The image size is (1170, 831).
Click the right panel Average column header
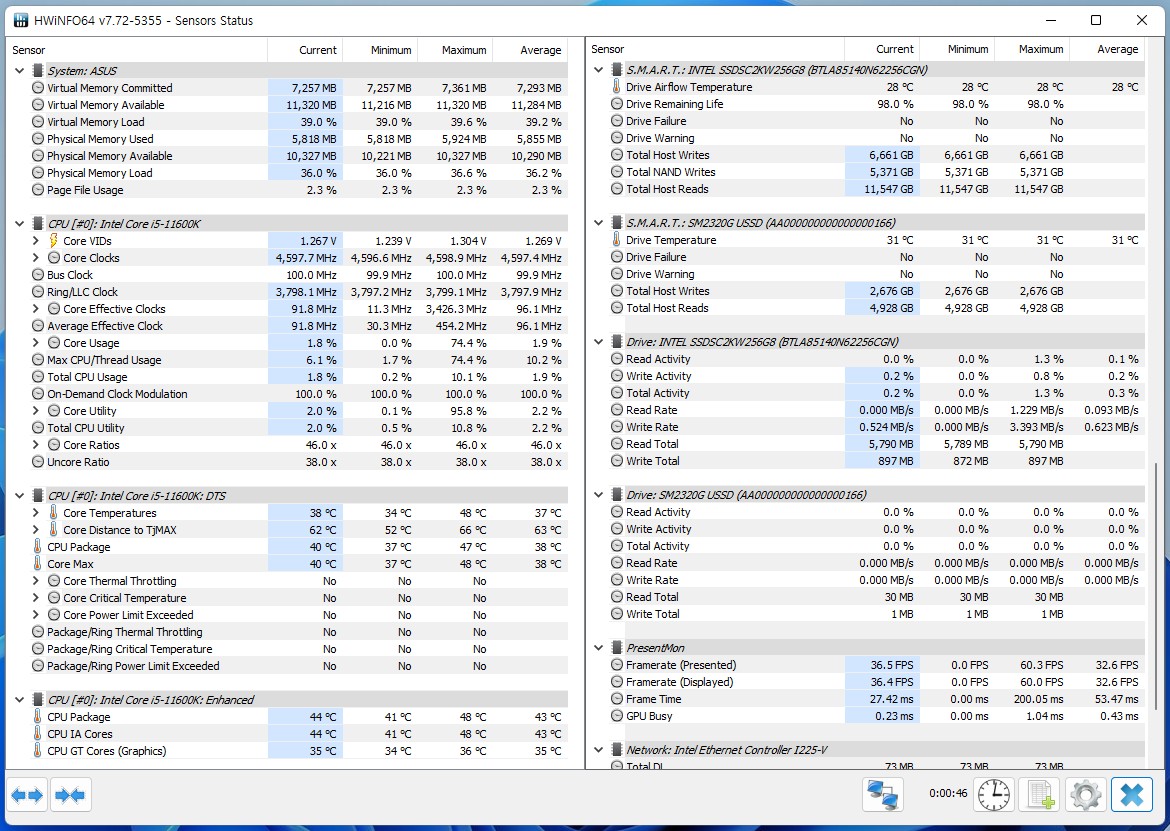click(1107, 49)
